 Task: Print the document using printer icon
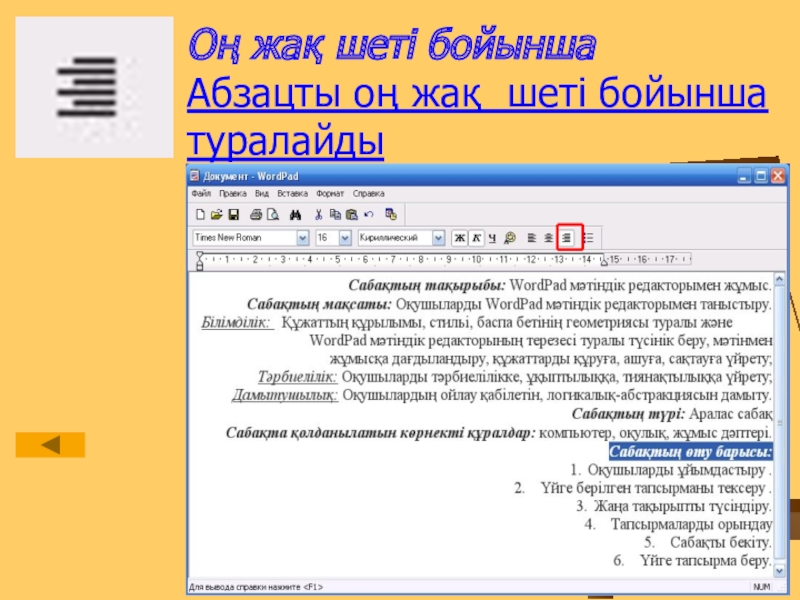(256, 215)
